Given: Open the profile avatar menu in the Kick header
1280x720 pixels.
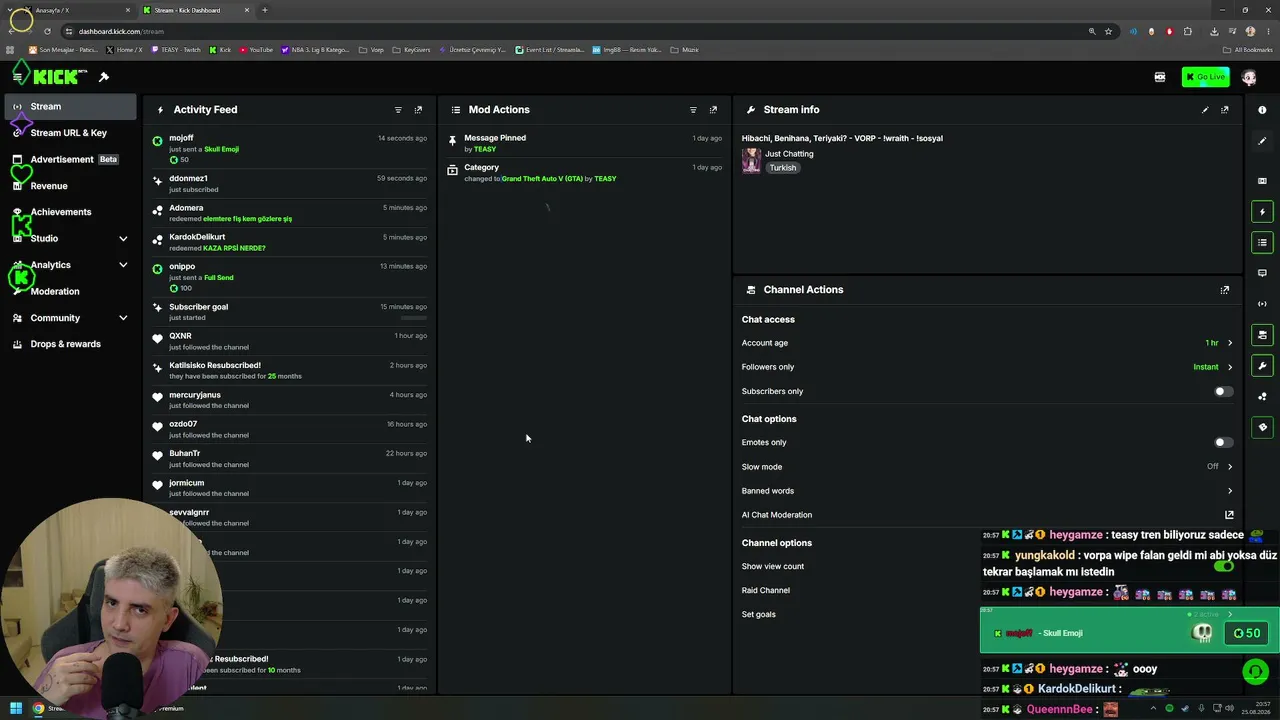Looking at the screenshot, I should 1249,77.
